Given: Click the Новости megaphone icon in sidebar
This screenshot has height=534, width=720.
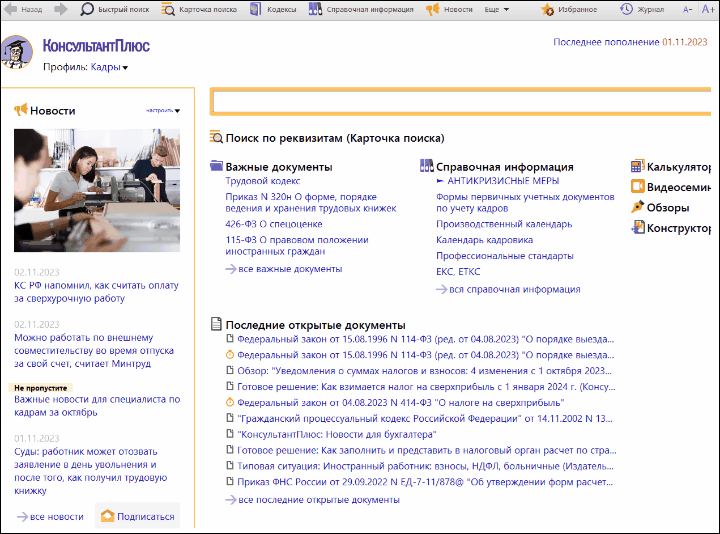Looking at the screenshot, I should pyautogui.click(x=21, y=110).
